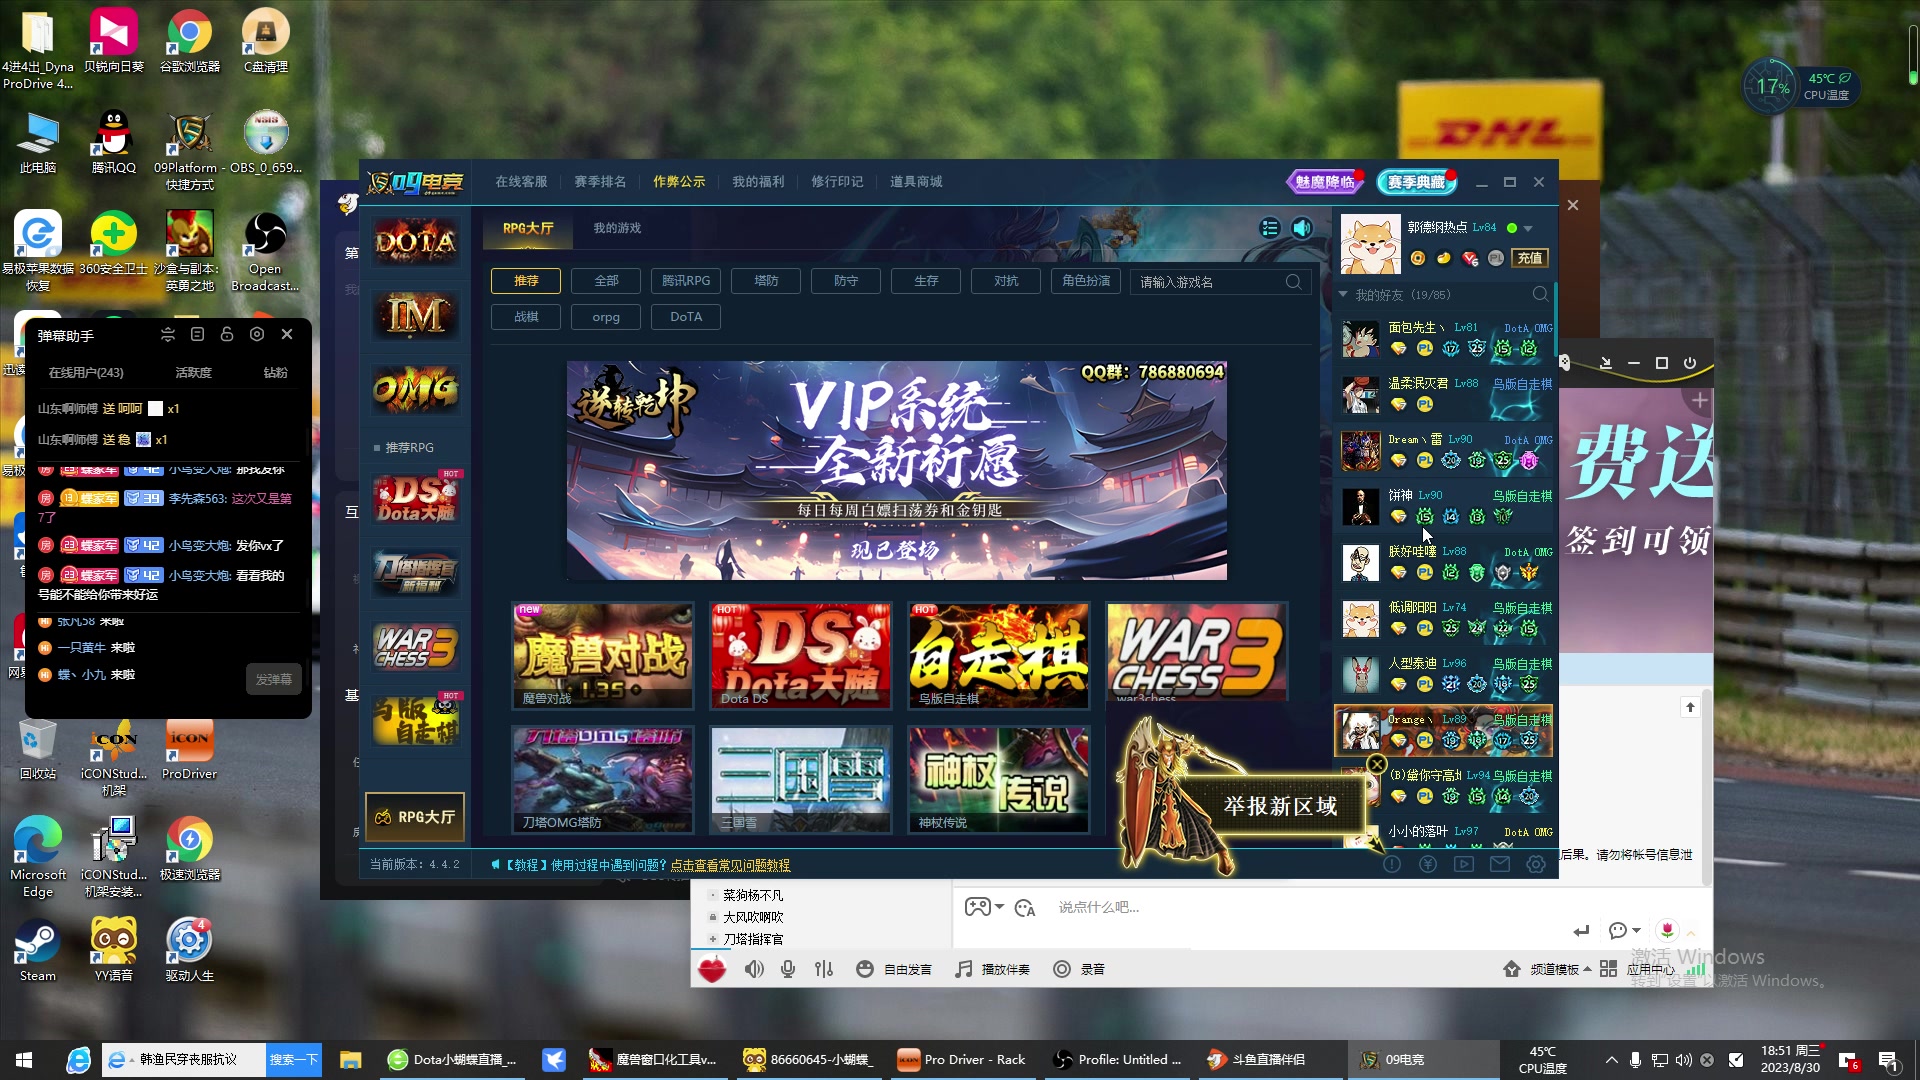Image resolution: width=1920 pixels, height=1080 pixels.
Task: Click 播放伴奏 music note button
Action: click(x=992, y=969)
